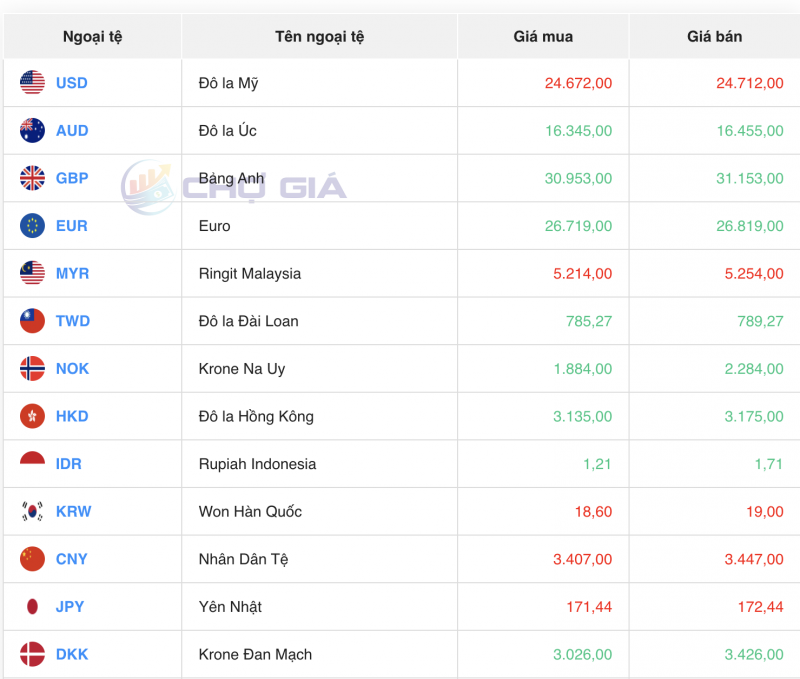This screenshot has width=800, height=679.
Task: Select the HKD flag icon
Action: pos(31,416)
